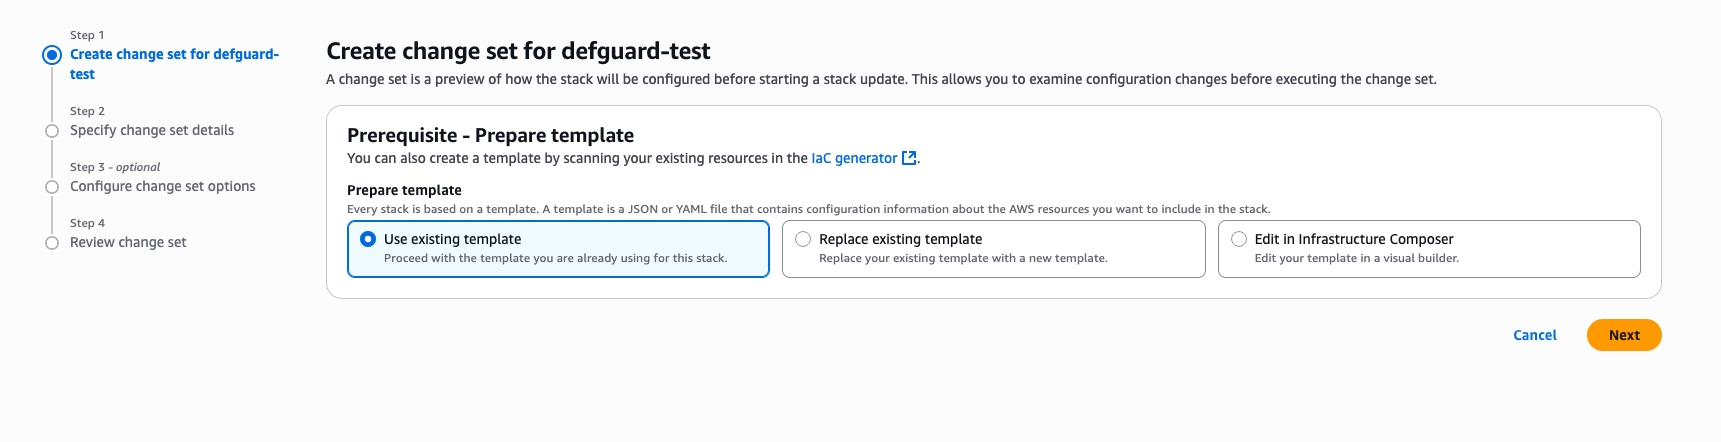Jump to Specify change set details step
The width and height of the screenshot is (1721, 442).
pyautogui.click(x=152, y=131)
